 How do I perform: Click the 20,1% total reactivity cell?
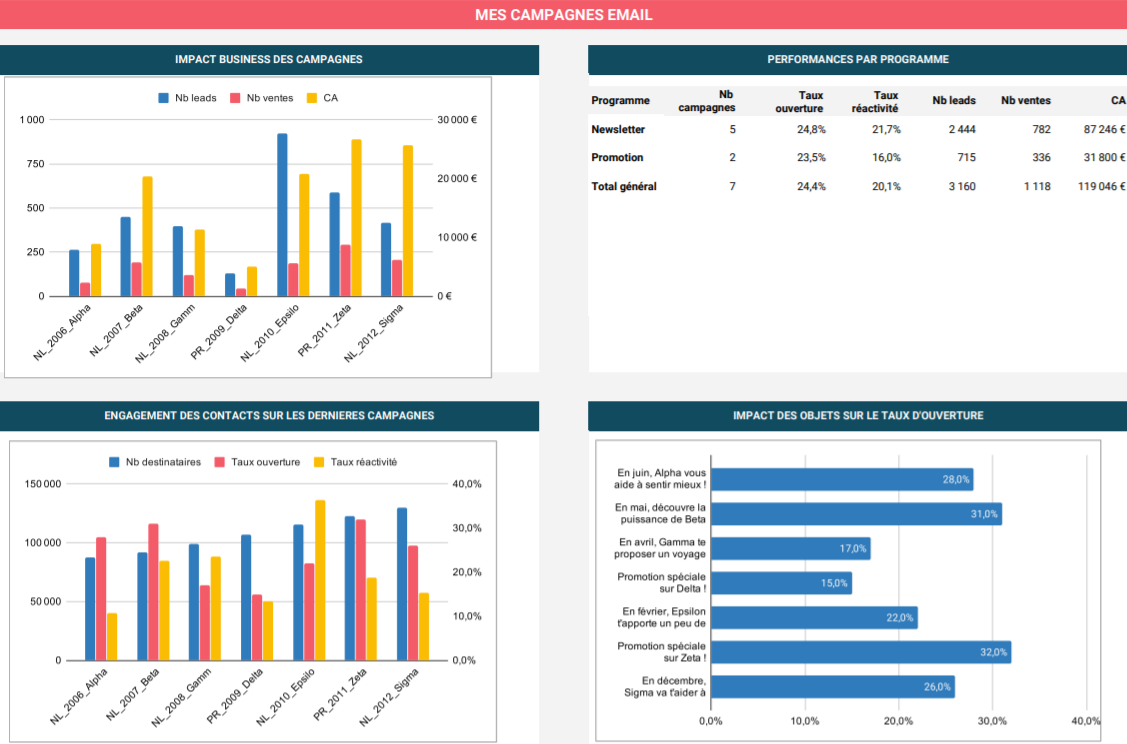pyautogui.click(x=886, y=186)
